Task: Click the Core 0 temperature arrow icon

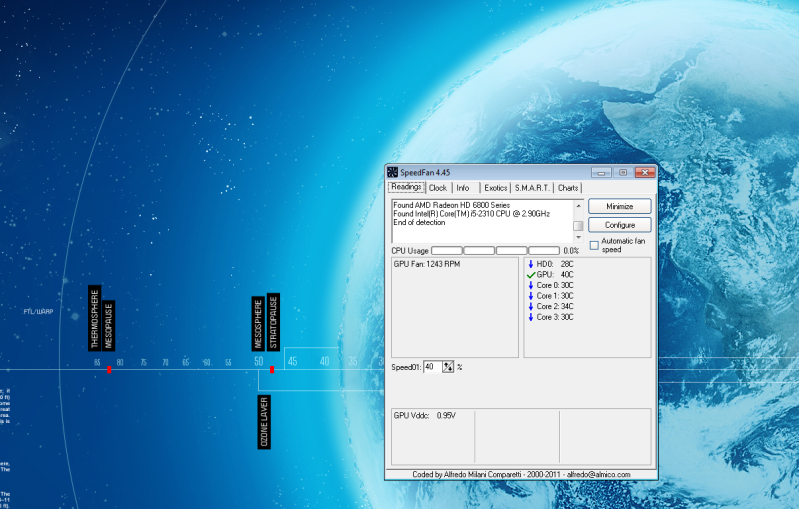Action: click(x=531, y=285)
